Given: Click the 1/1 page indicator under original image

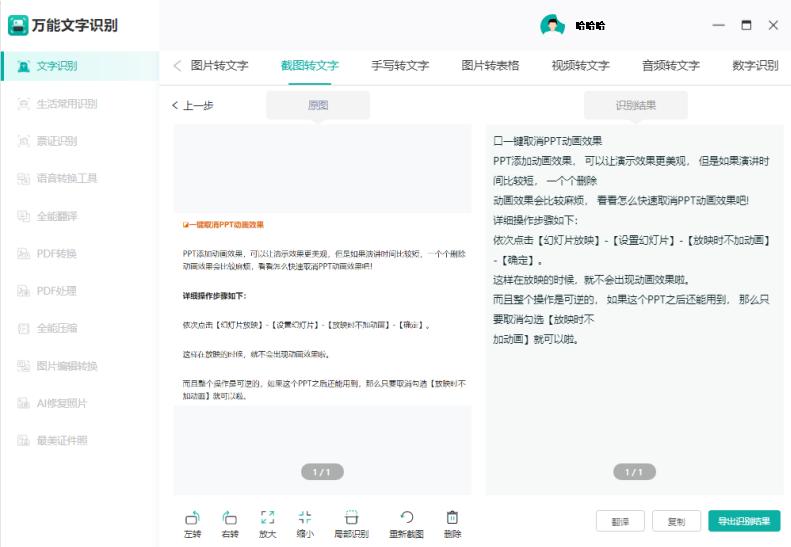Looking at the screenshot, I should point(322,472).
